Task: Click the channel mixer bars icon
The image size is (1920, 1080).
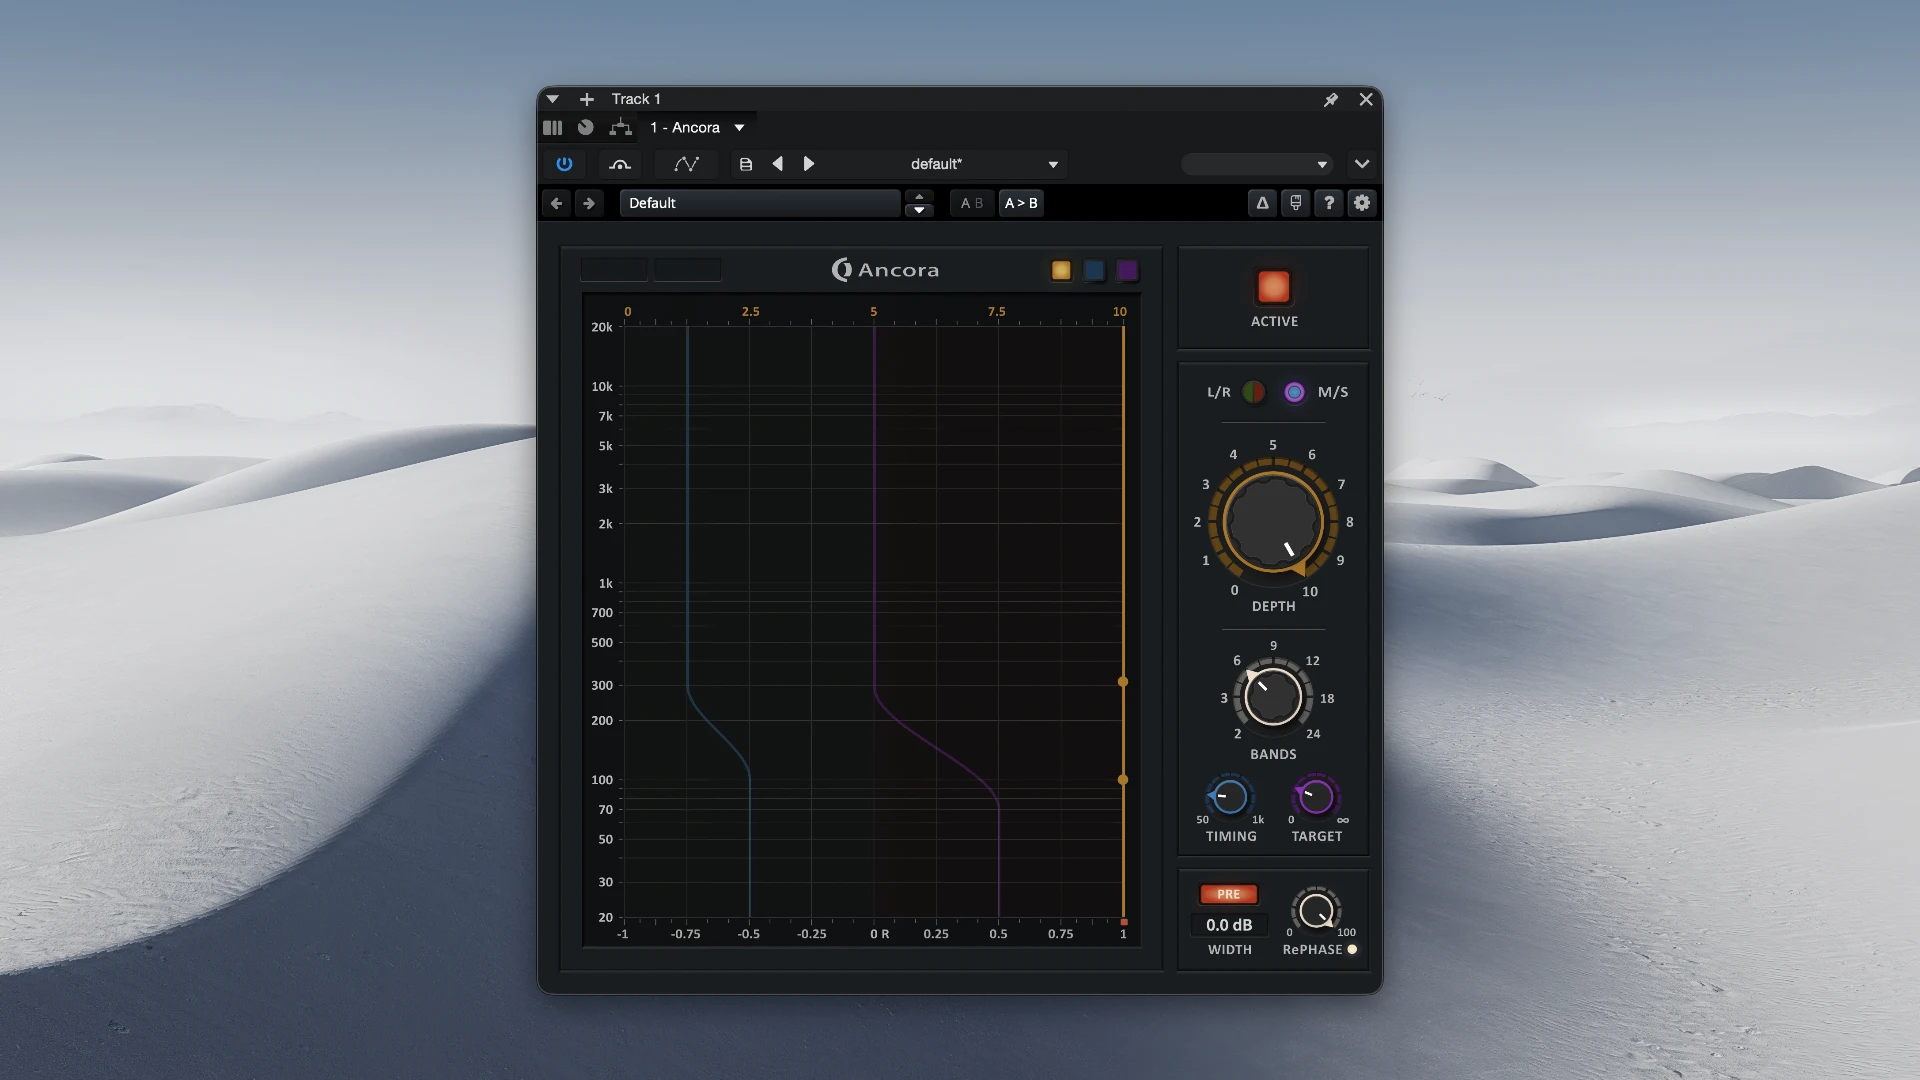Action: (x=552, y=128)
